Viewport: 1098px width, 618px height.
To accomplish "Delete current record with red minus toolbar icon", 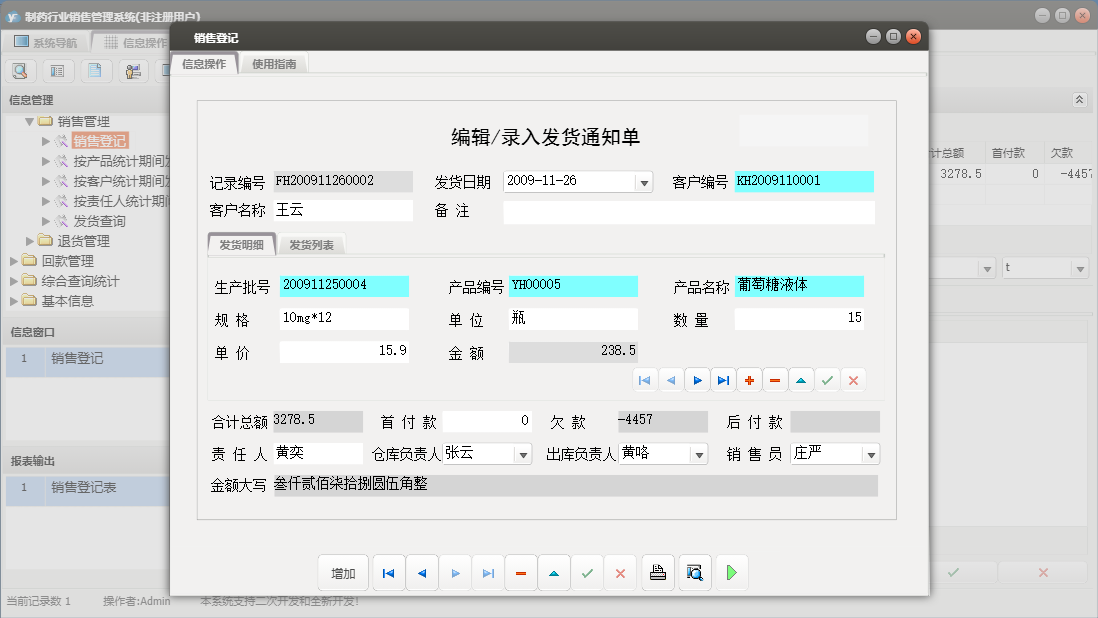I will [x=520, y=572].
